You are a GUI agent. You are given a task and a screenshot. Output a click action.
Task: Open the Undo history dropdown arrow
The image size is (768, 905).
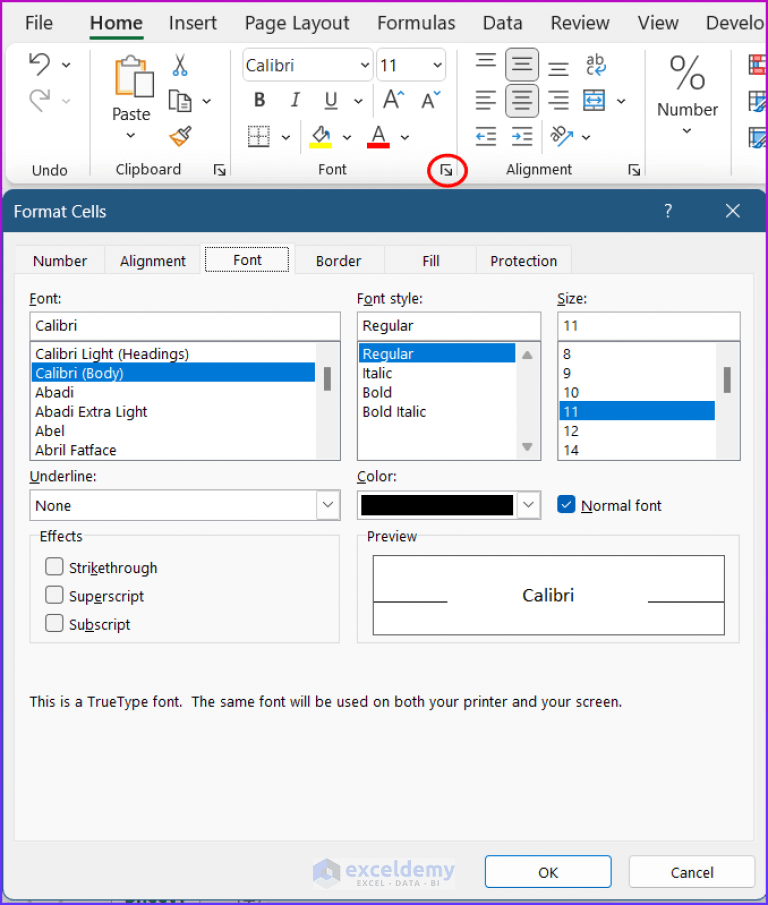(x=66, y=65)
